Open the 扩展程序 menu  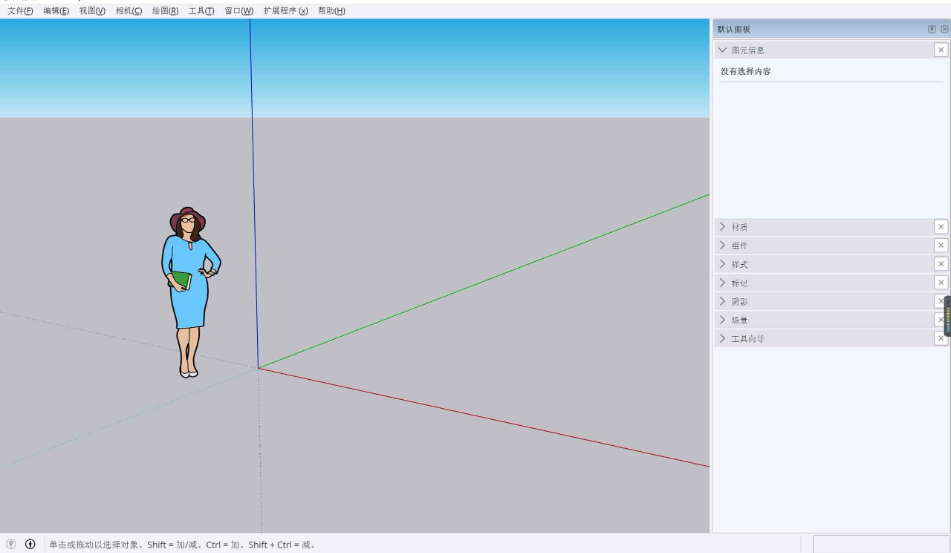(285, 11)
